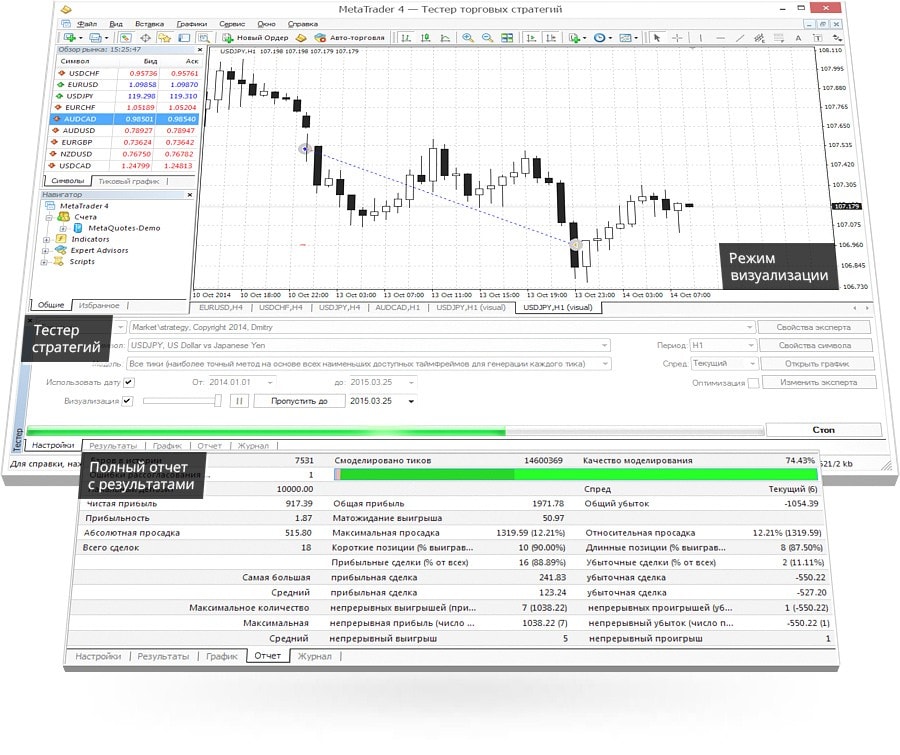Enable the Оптимизация checkbox
This screenshot has height=755, width=900.
click(754, 383)
